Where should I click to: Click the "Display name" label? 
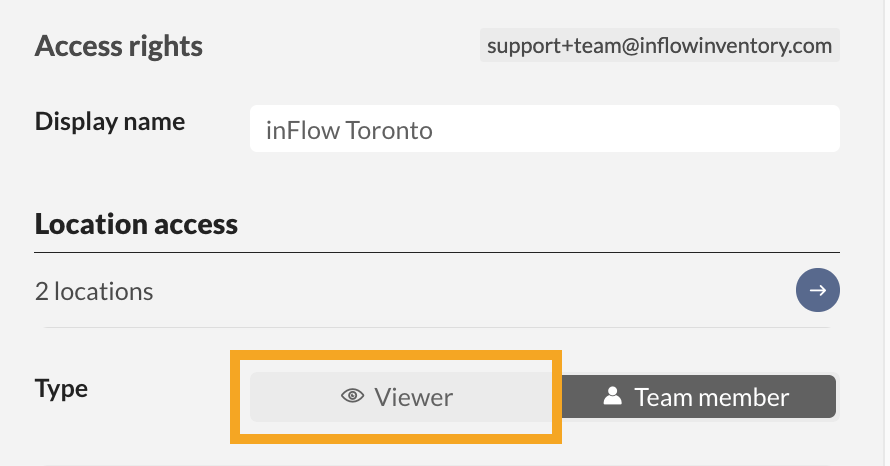[110, 122]
